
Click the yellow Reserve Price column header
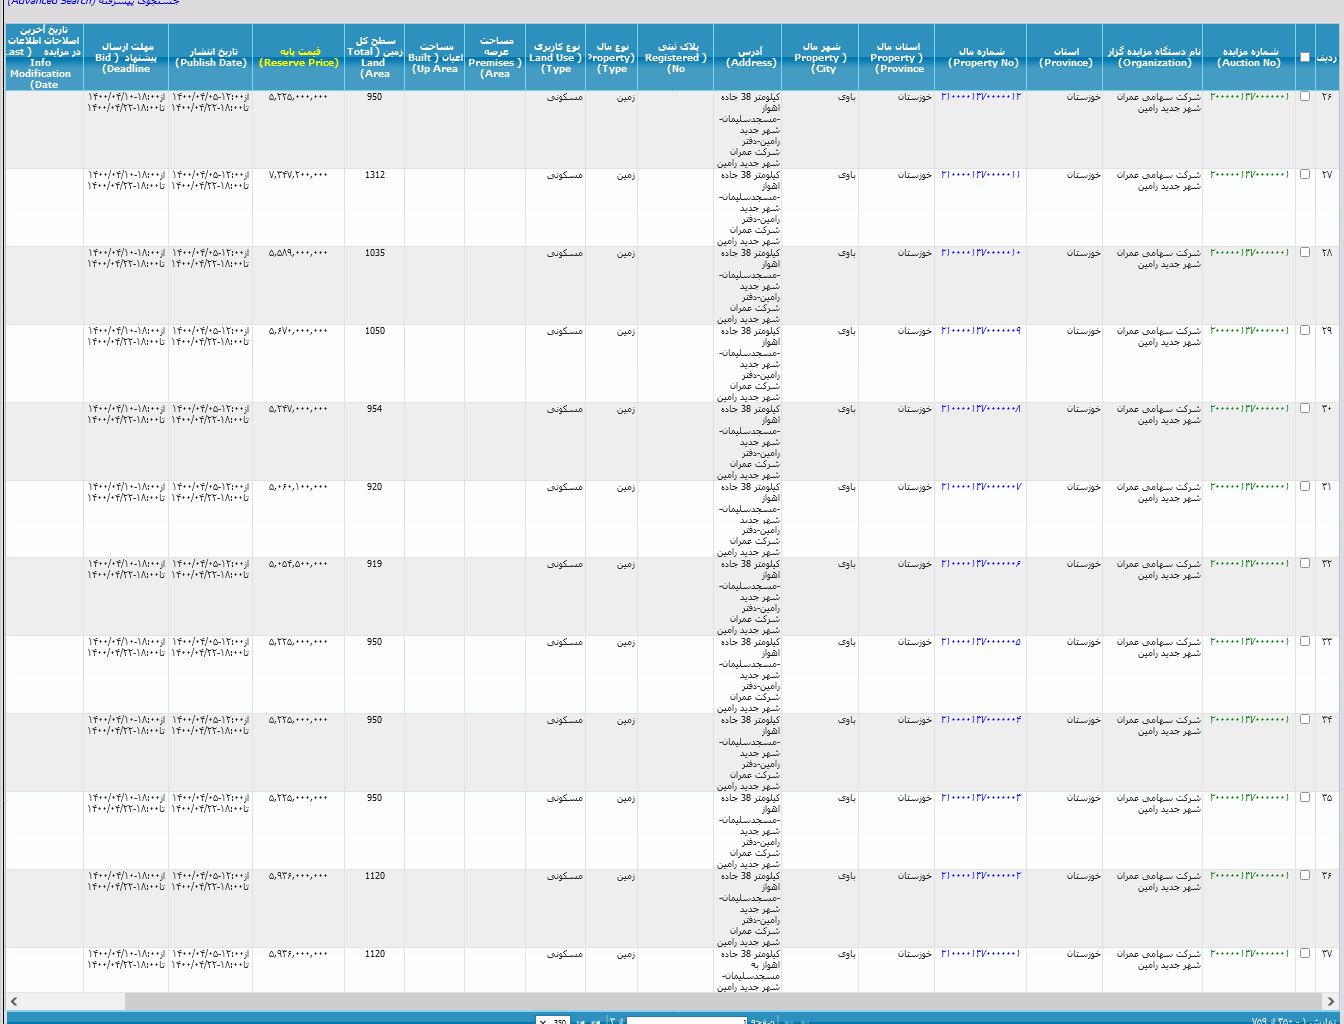point(298,57)
